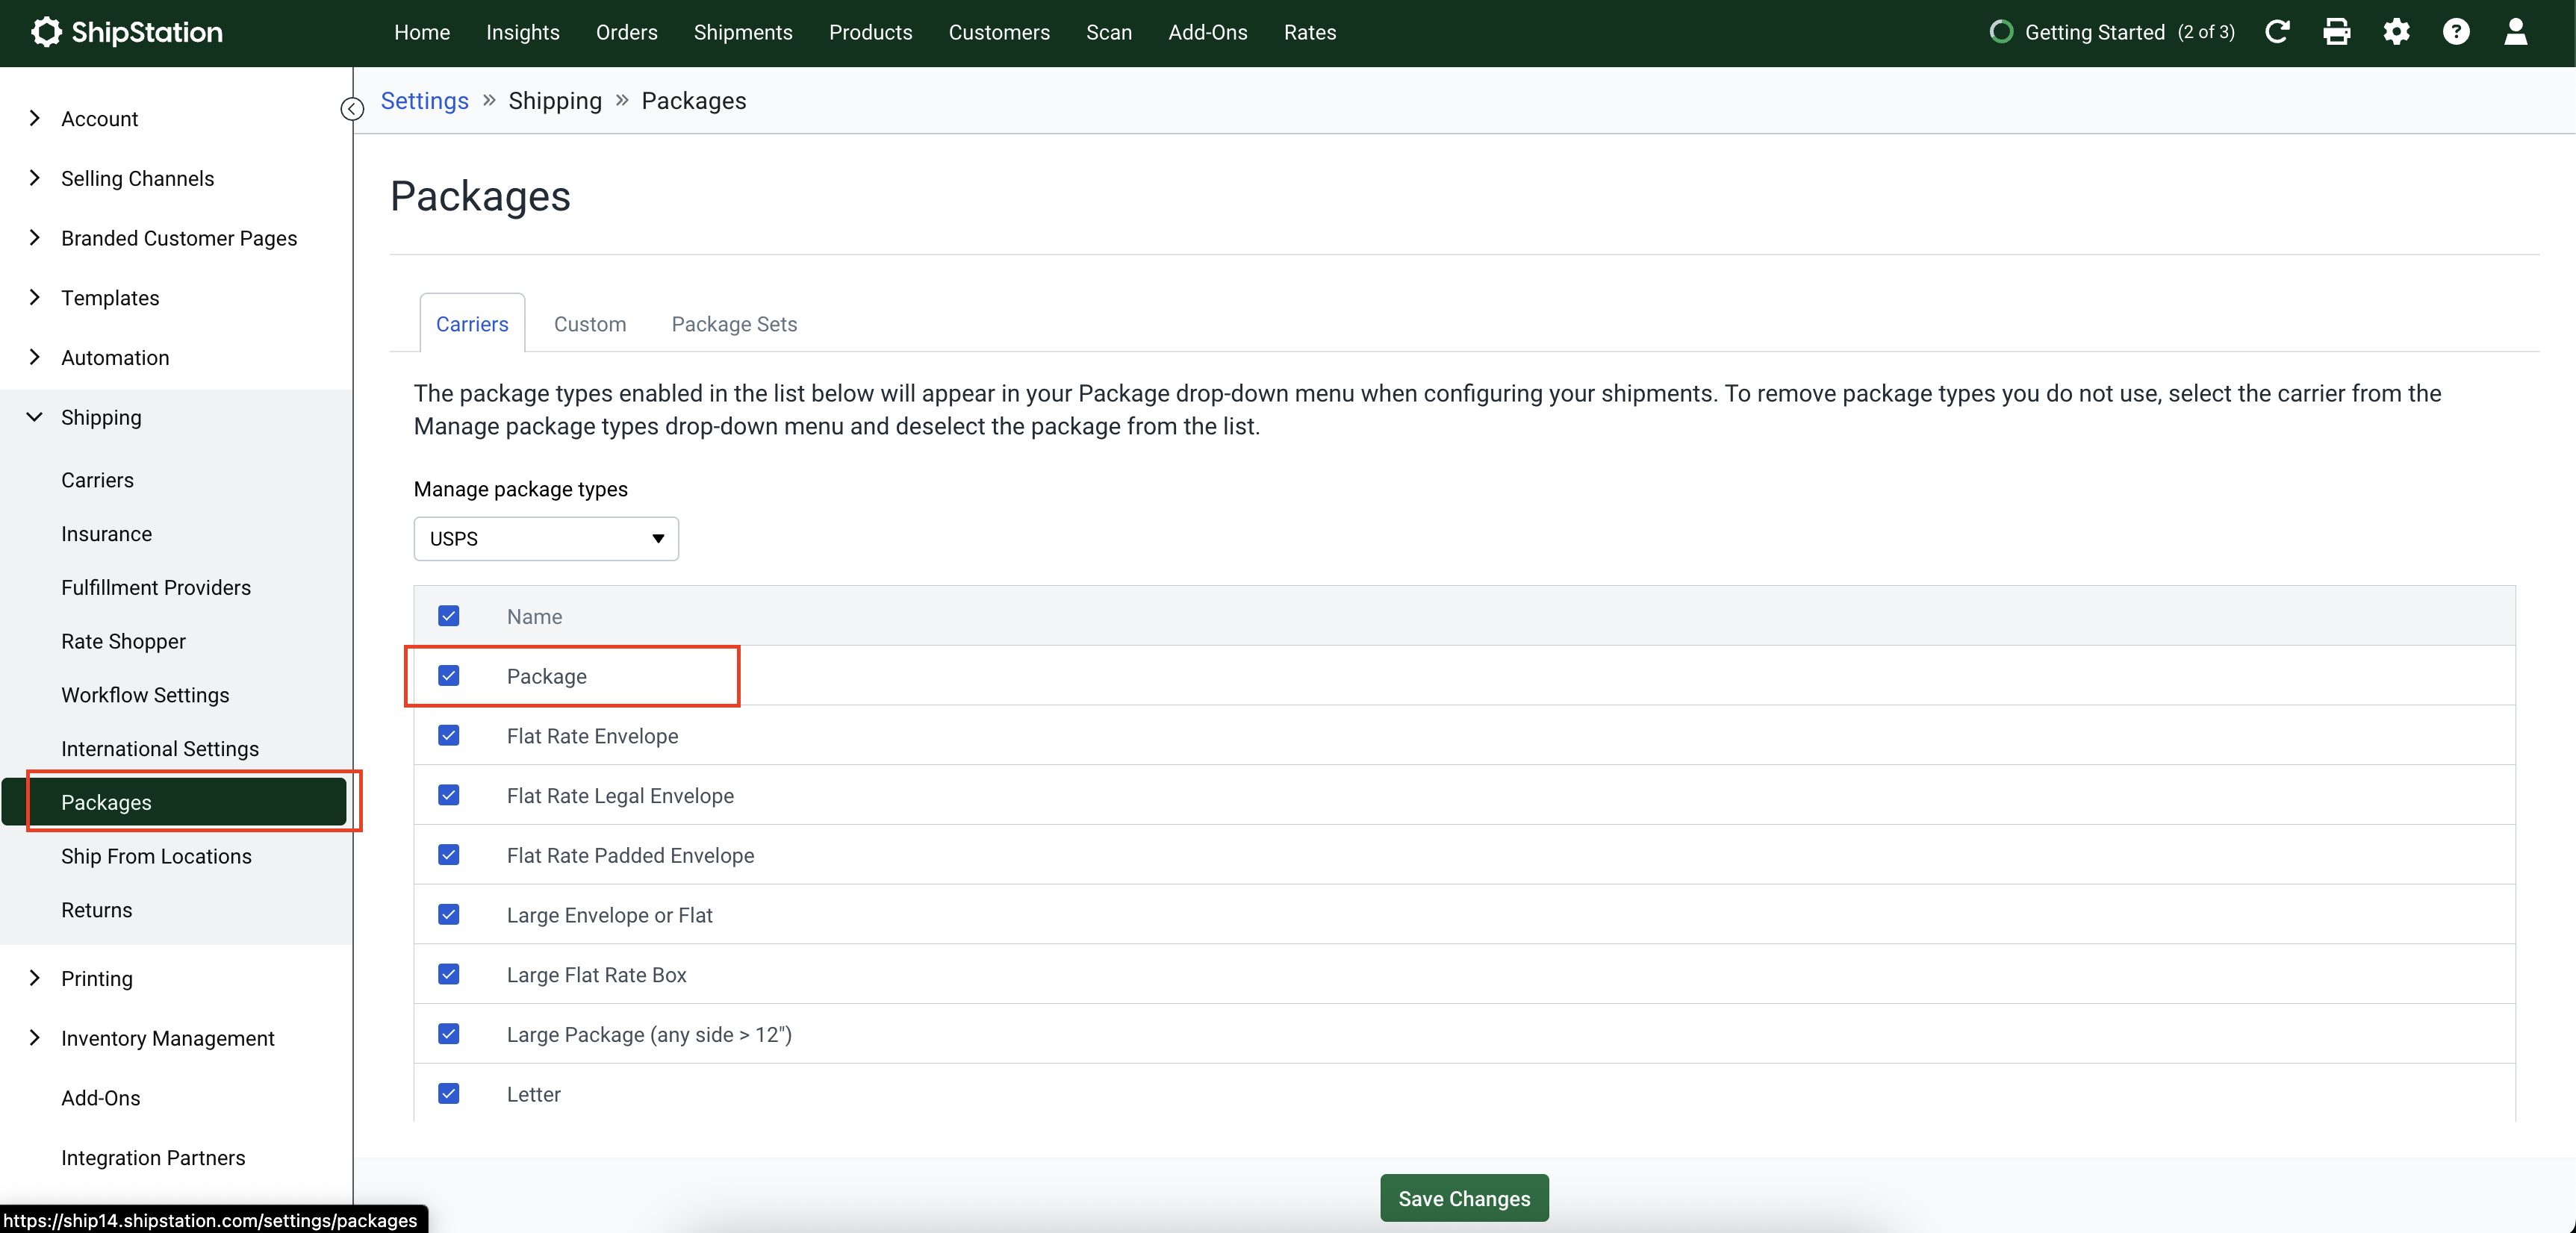2576x1233 pixels.
Task: Click the Settings breadcrumb link
Action: pyautogui.click(x=425, y=101)
